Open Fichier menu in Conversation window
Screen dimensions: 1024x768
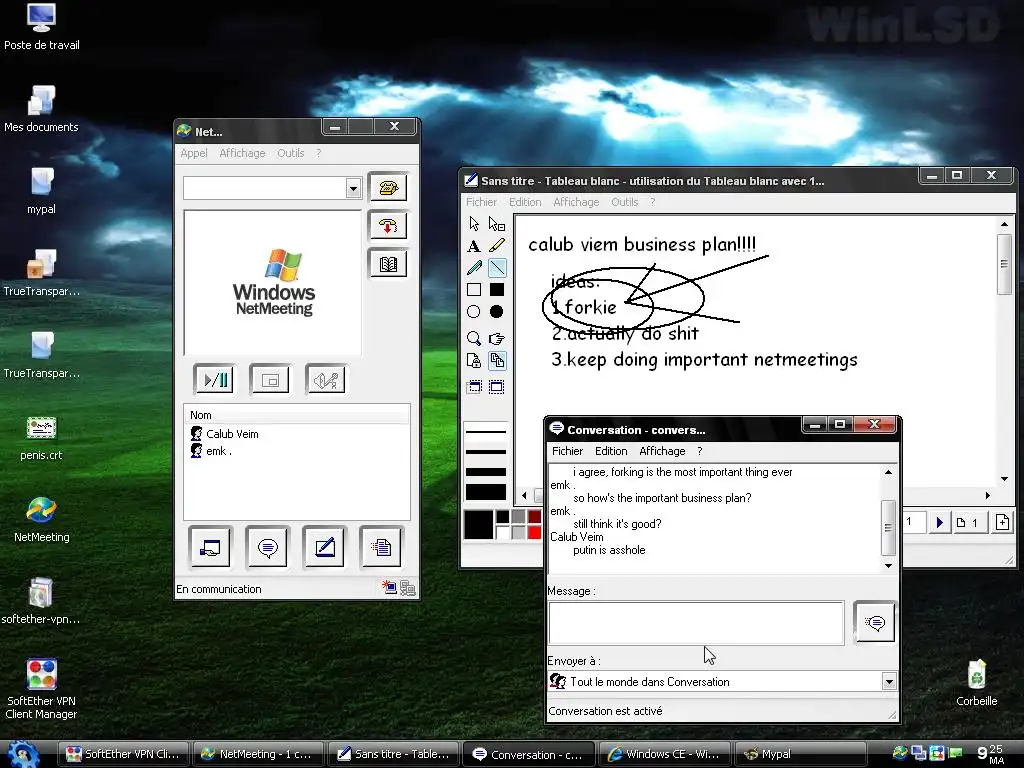(x=568, y=451)
